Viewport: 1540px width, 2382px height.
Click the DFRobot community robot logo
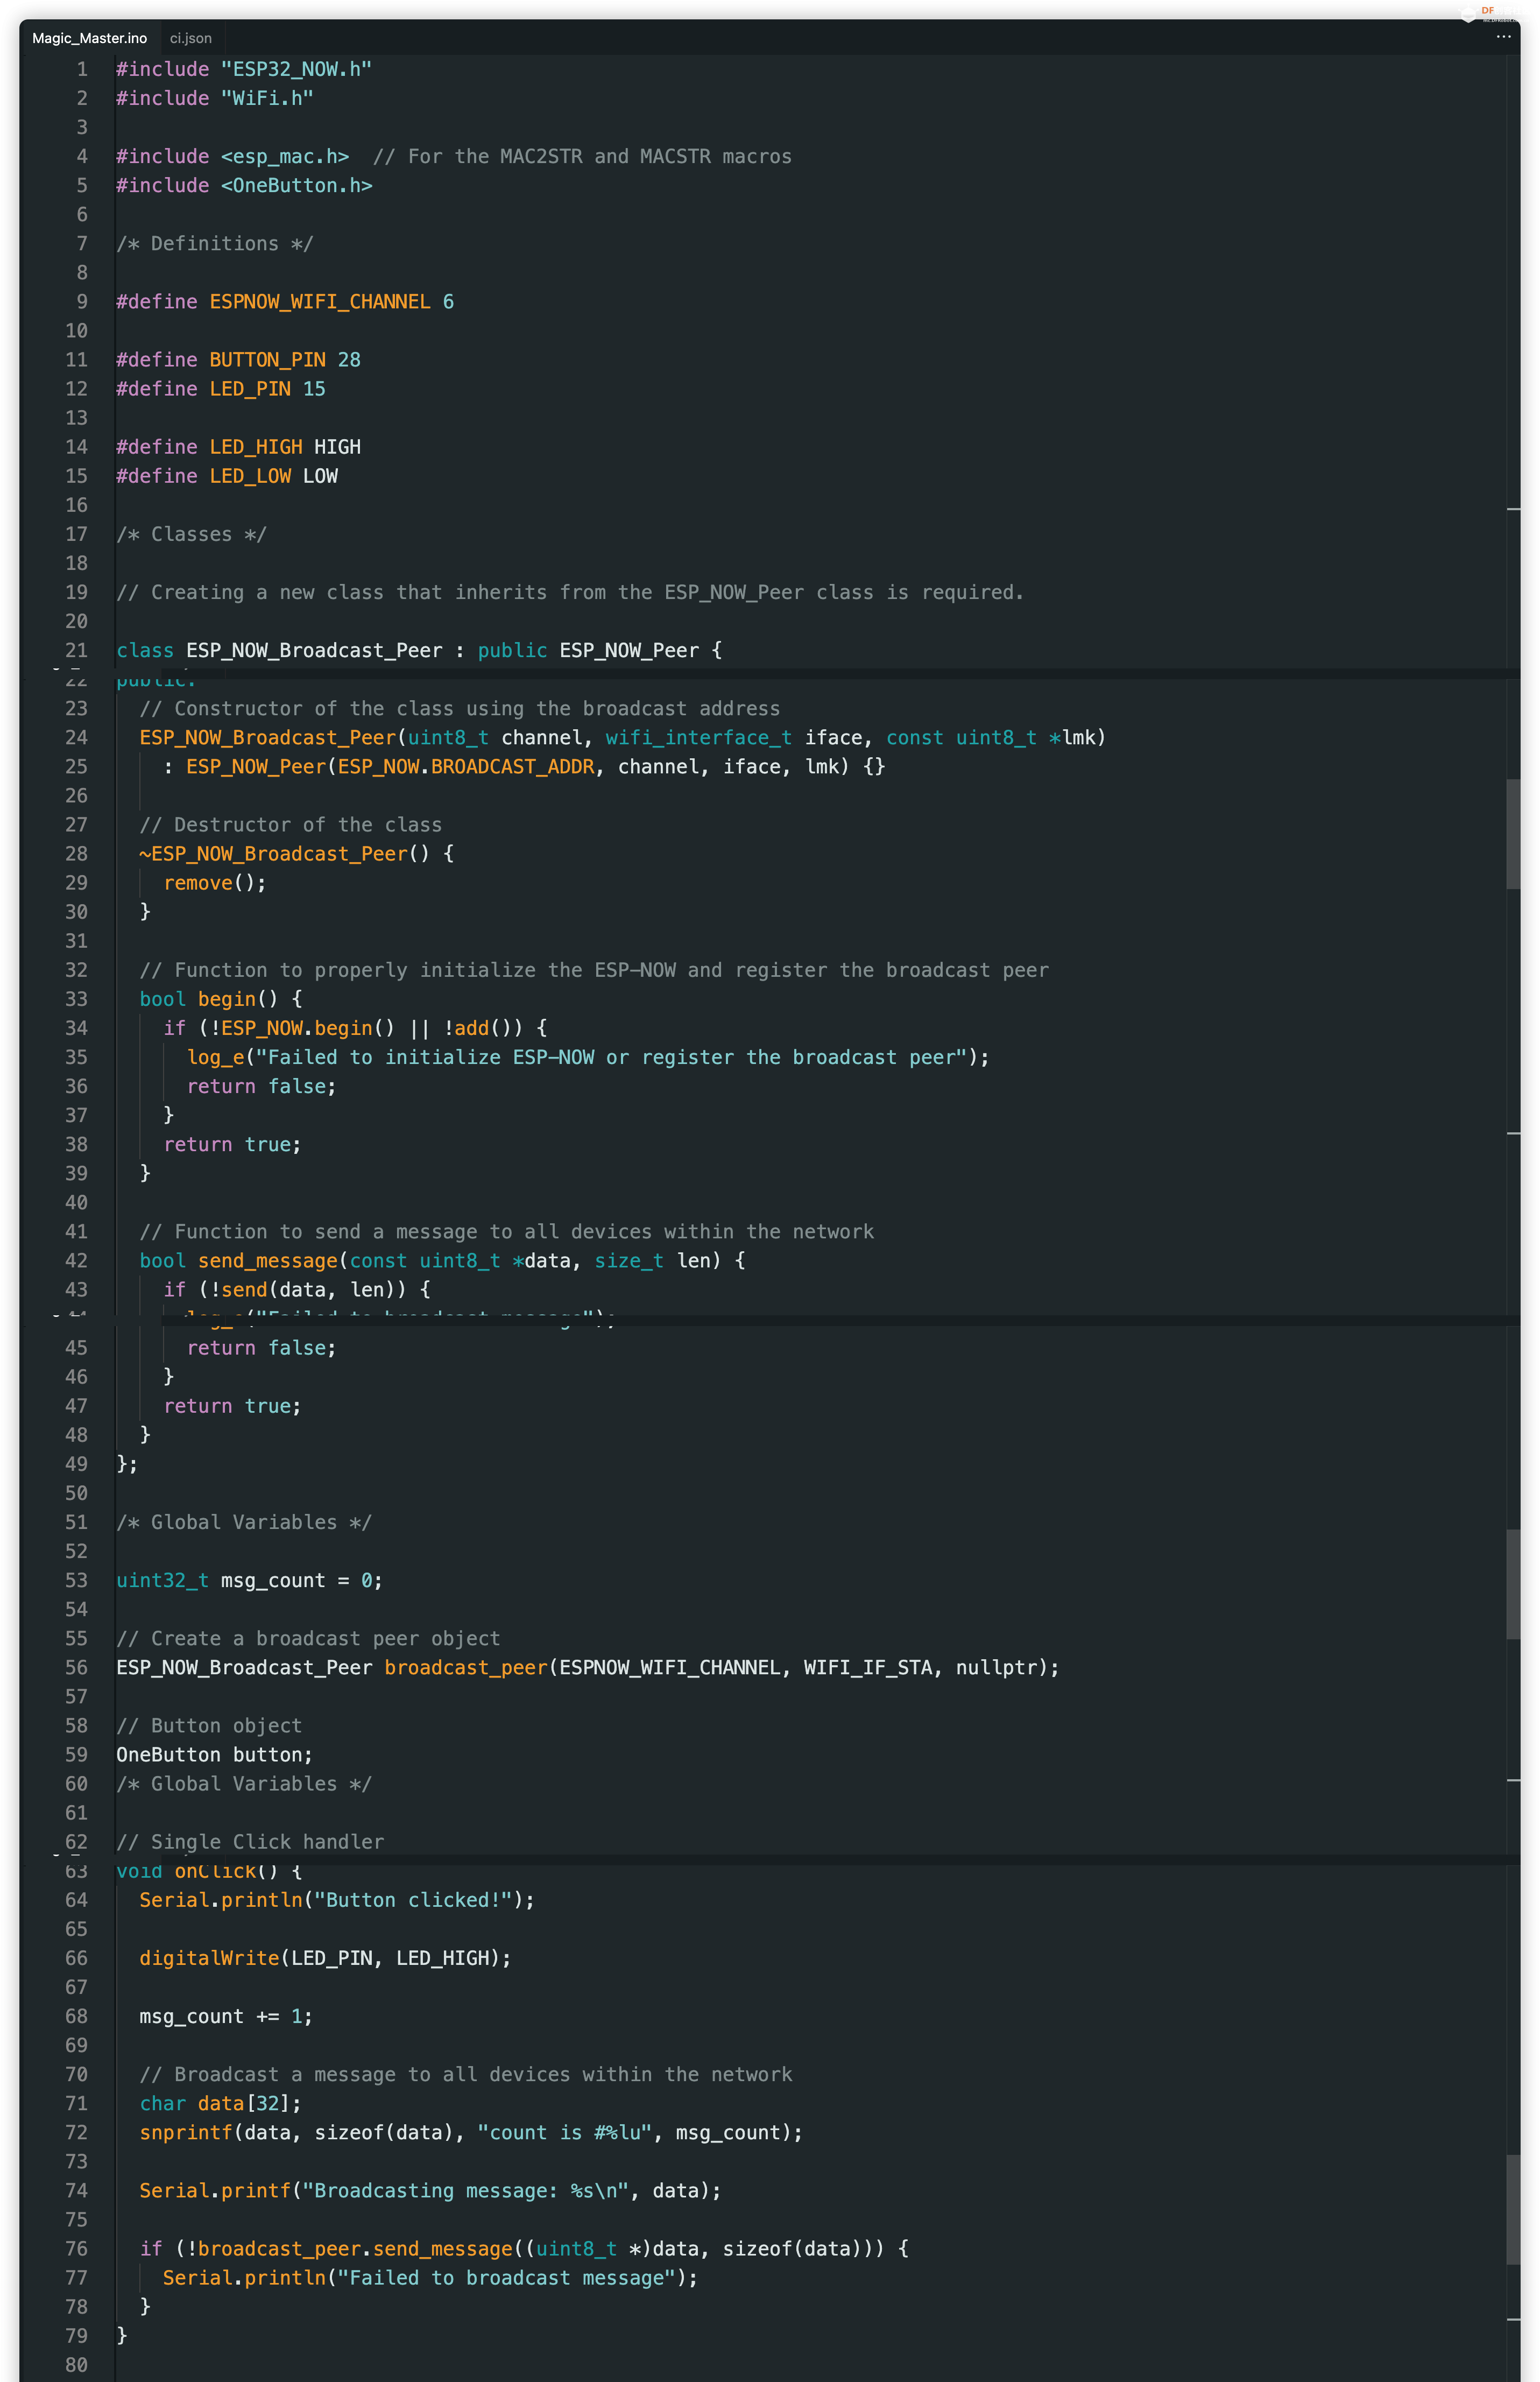coord(1467,13)
